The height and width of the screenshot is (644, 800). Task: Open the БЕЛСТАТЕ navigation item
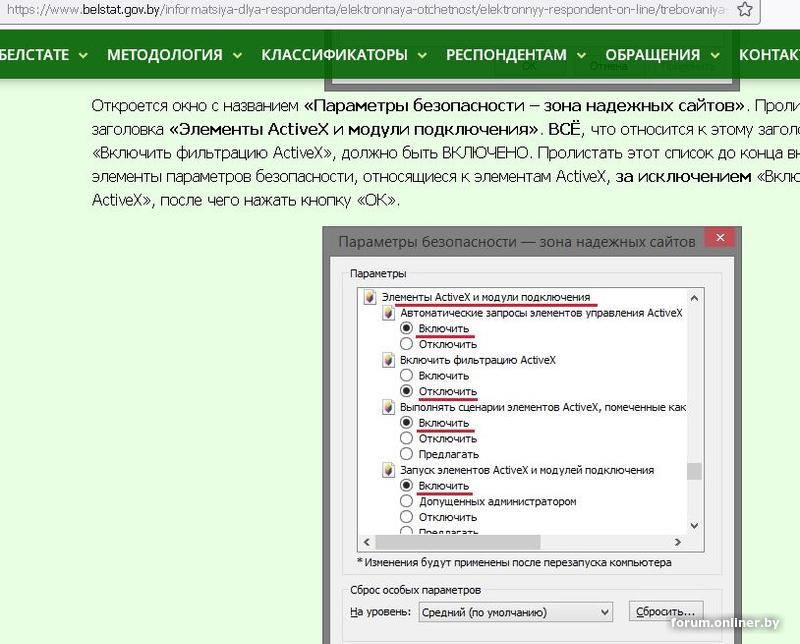[34, 55]
